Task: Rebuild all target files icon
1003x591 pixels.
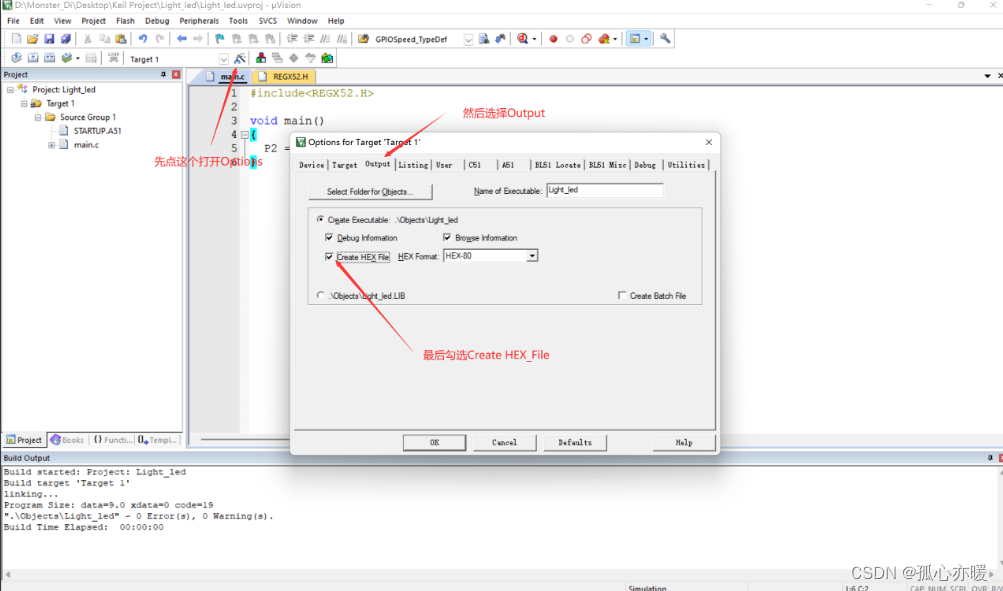Action: [49, 58]
